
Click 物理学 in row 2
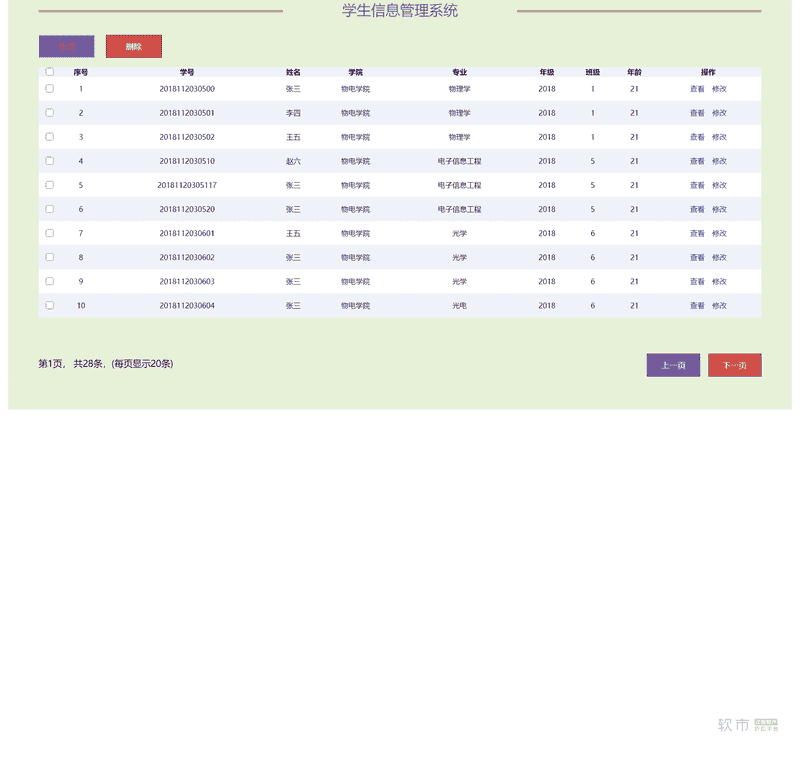(x=459, y=113)
